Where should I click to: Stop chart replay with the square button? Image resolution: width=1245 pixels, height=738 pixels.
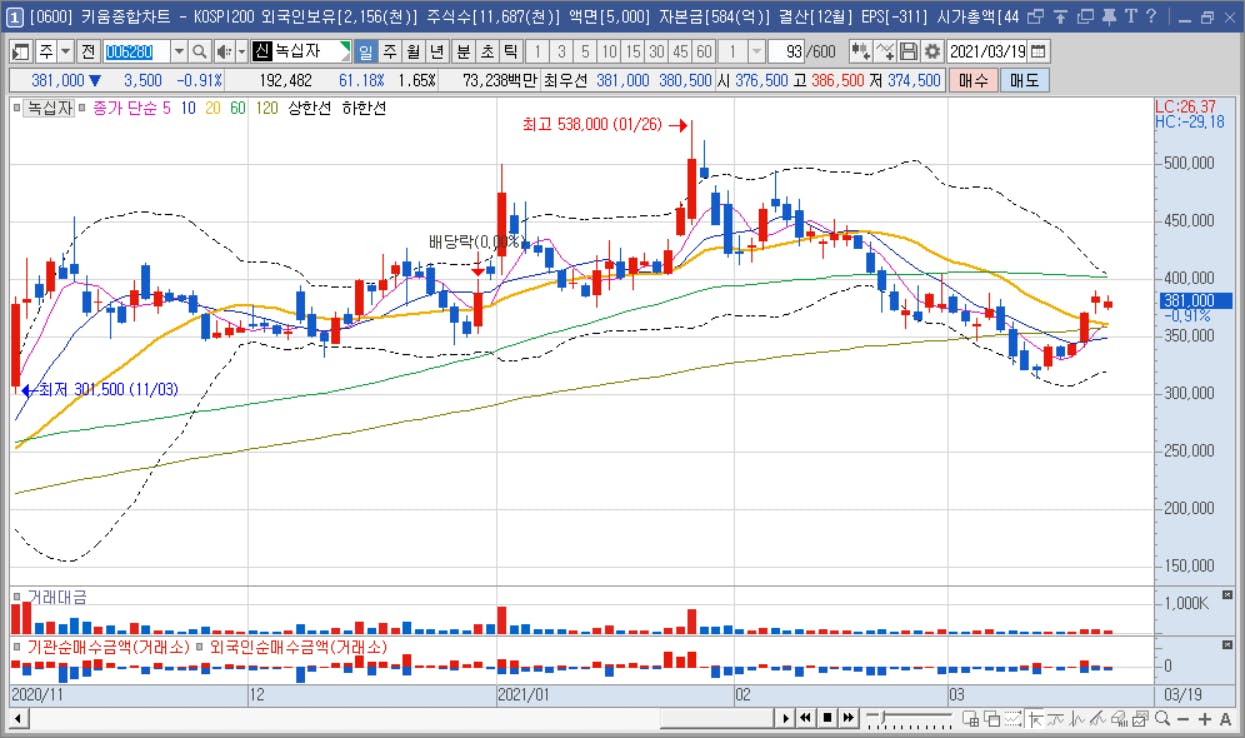[827, 717]
